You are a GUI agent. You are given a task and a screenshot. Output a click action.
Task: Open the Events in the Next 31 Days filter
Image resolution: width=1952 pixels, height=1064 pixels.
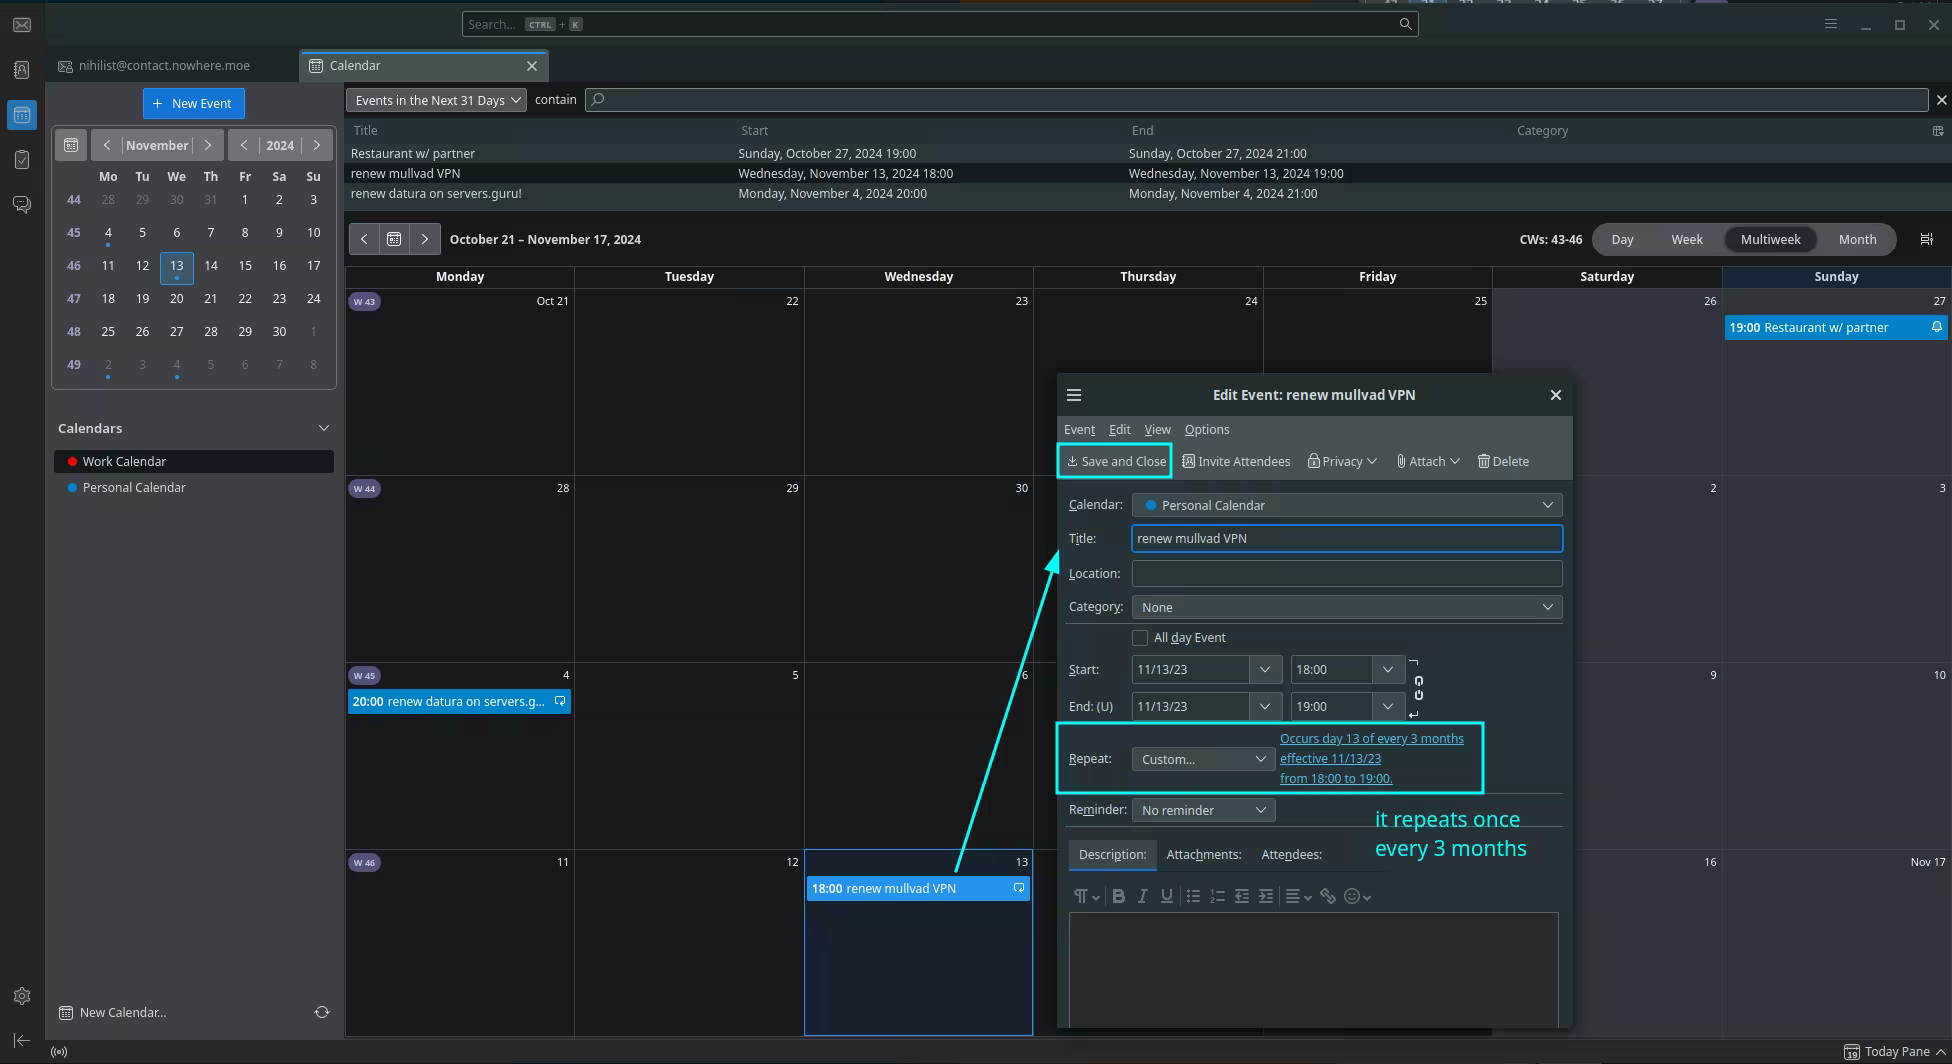coord(436,100)
